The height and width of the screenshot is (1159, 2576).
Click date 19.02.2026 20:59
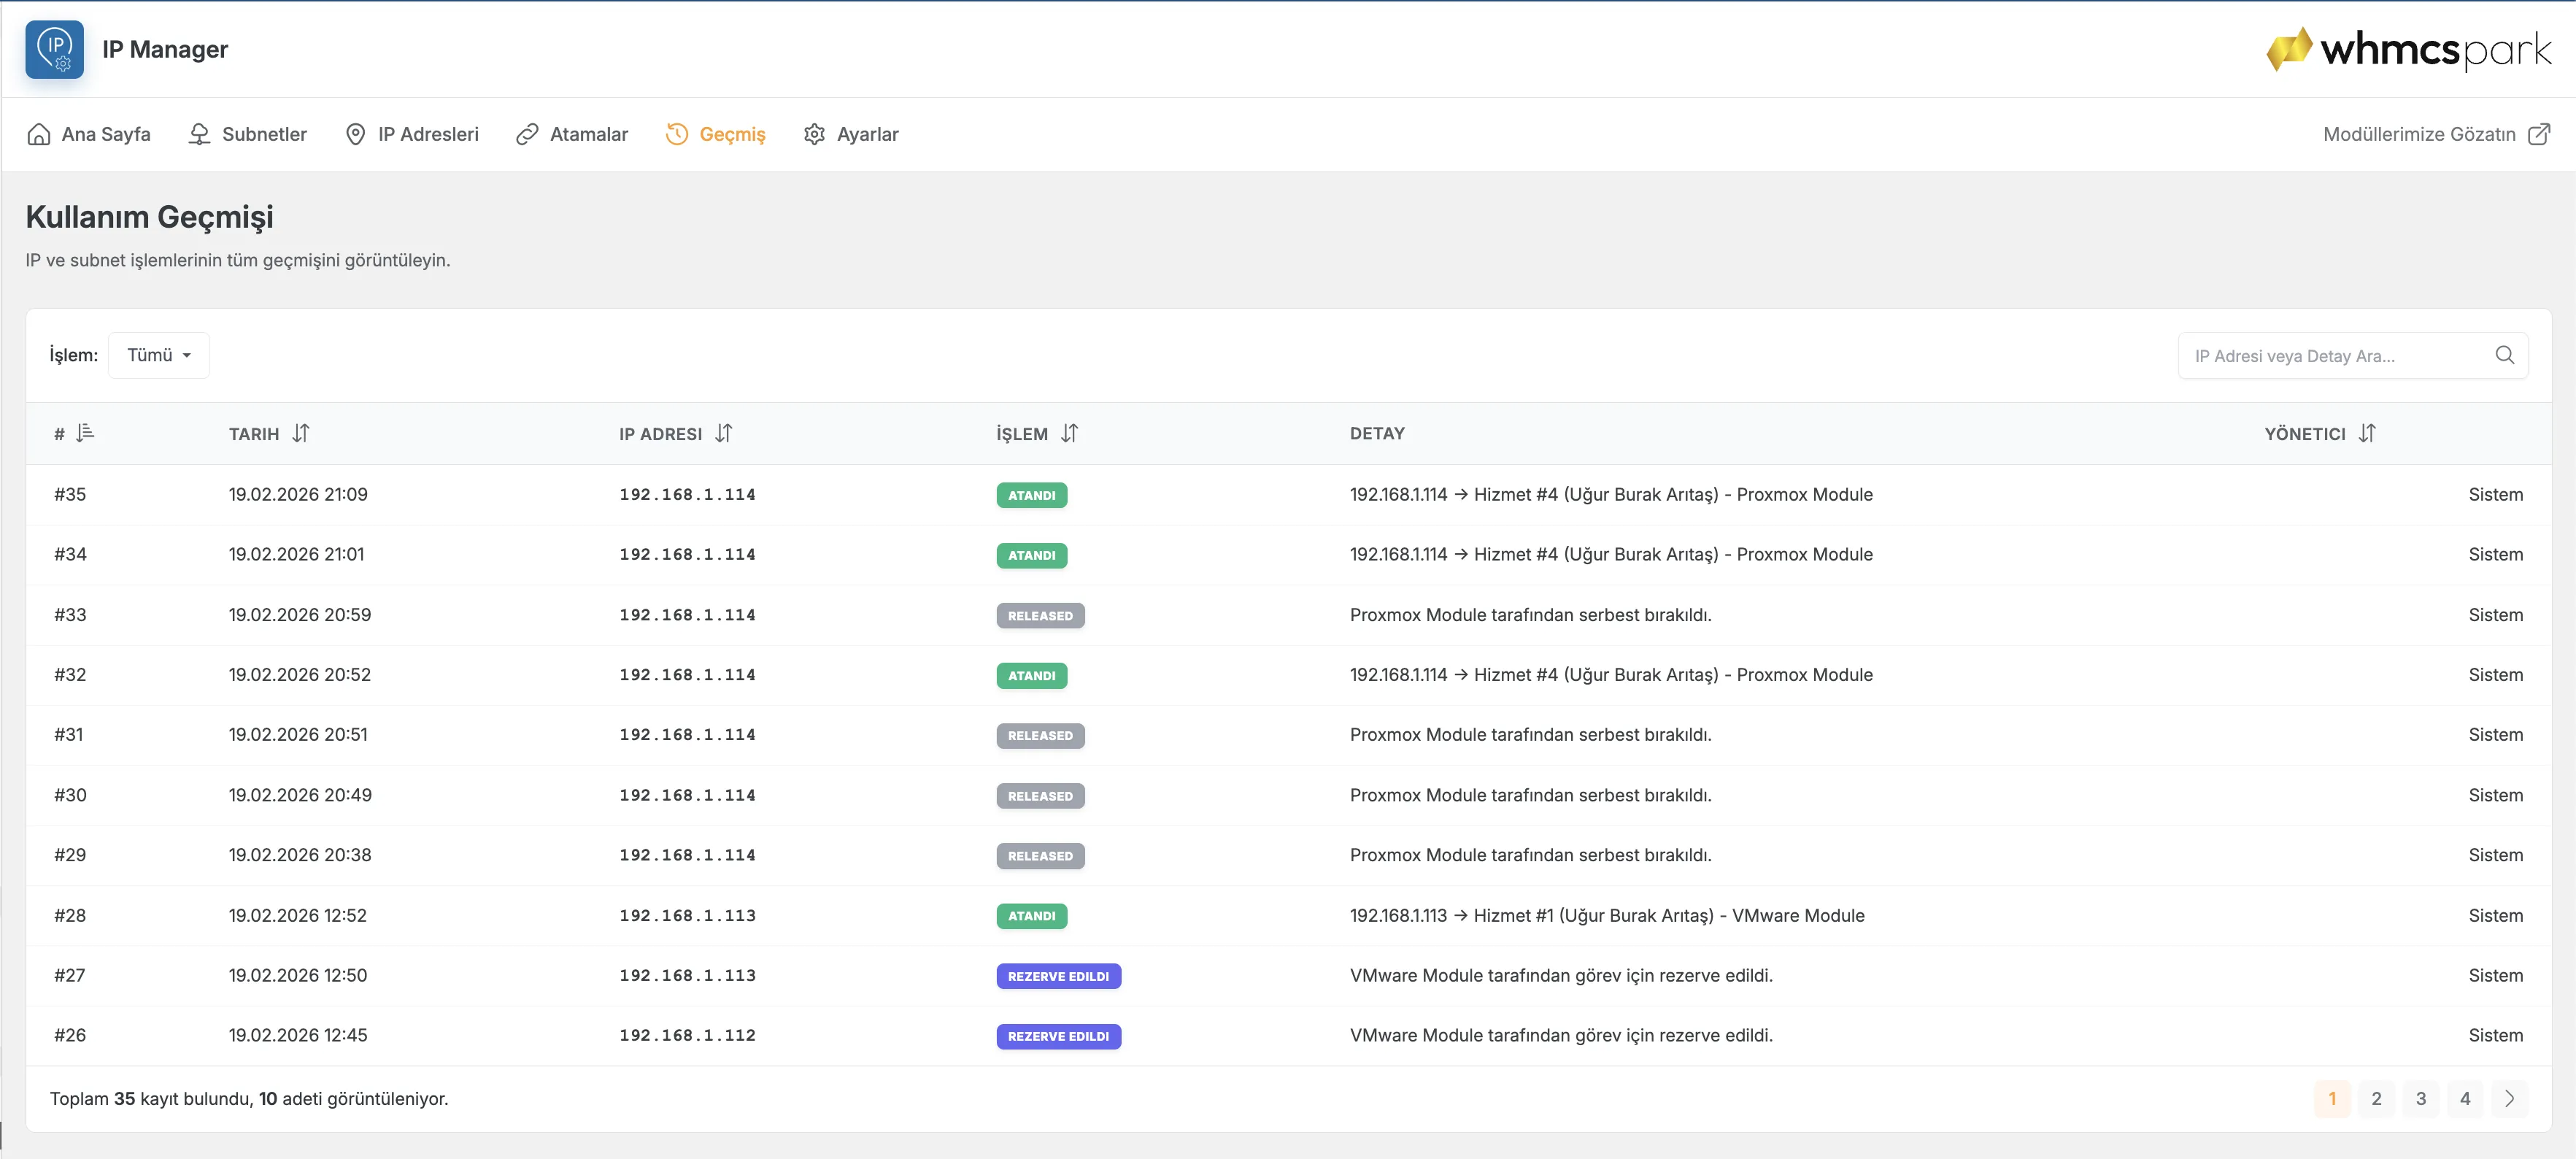(x=300, y=614)
